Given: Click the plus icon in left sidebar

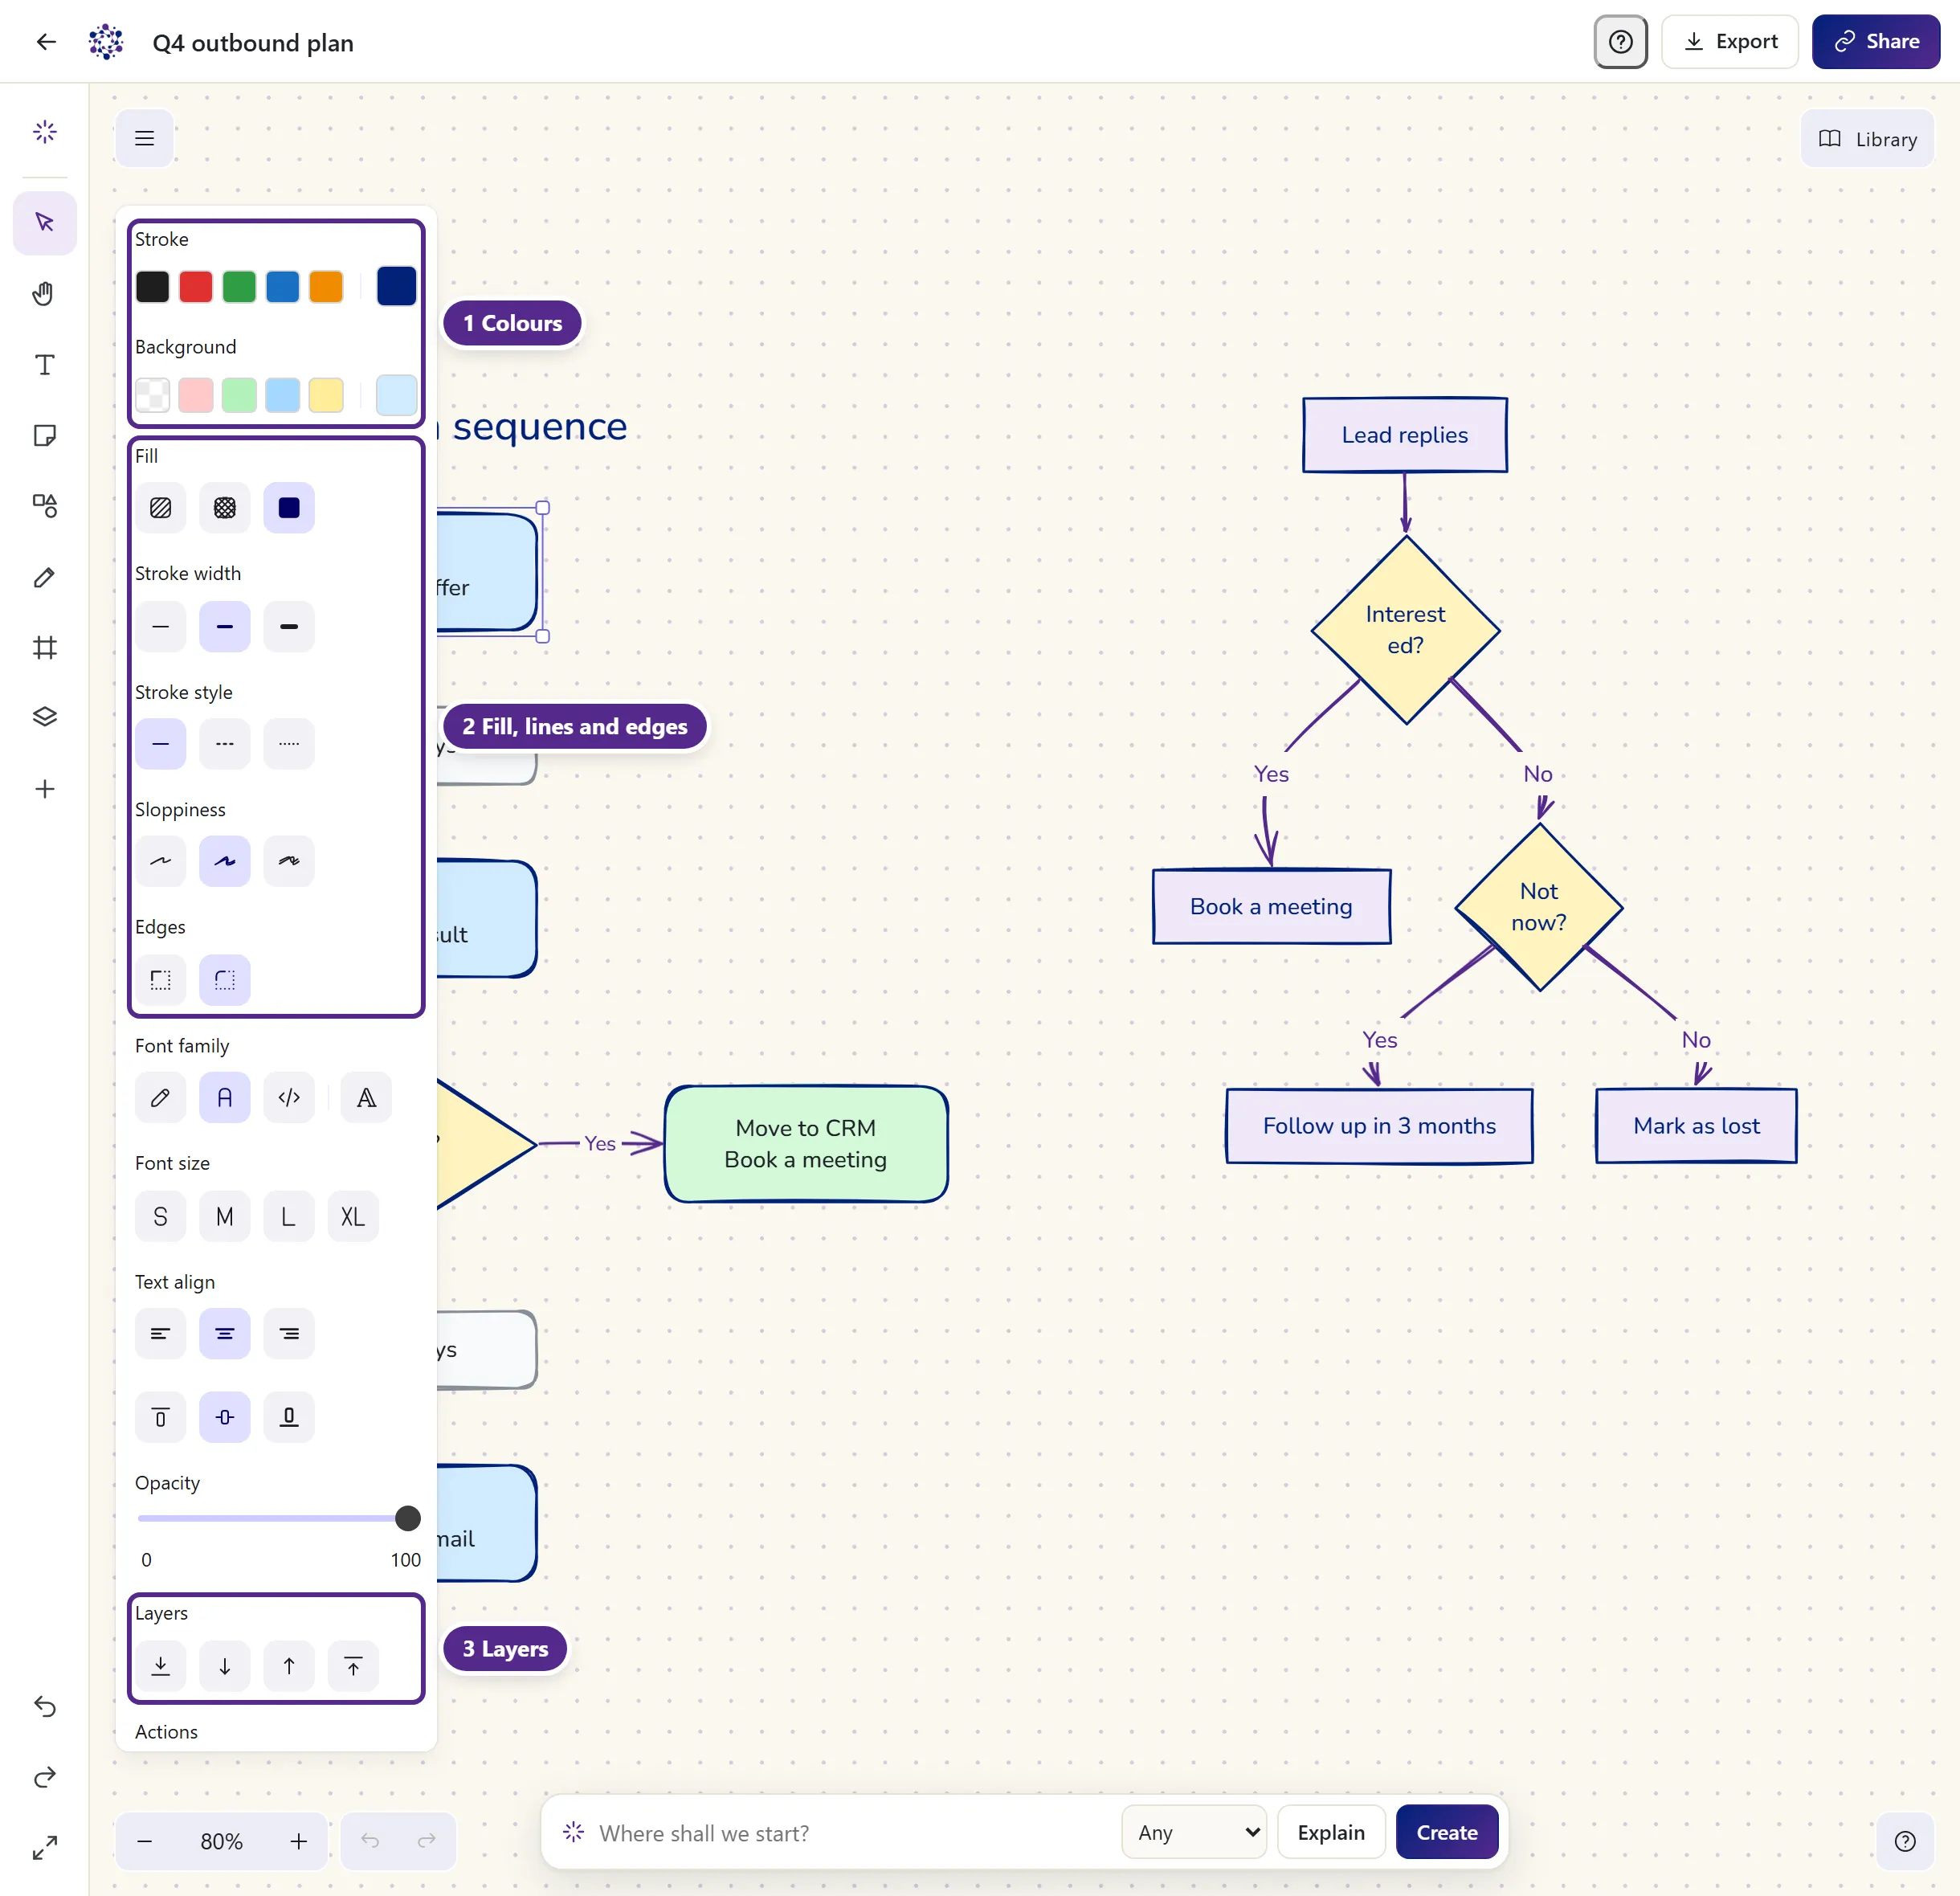Looking at the screenshot, I should point(44,789).
